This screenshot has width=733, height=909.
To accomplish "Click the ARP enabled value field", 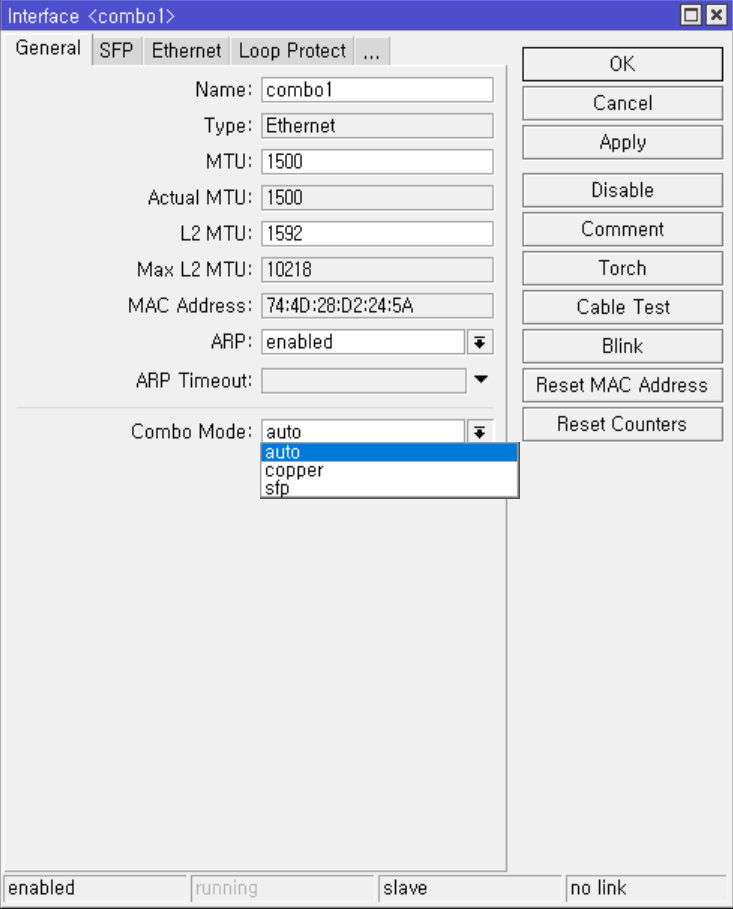I will tap(363, 342).
